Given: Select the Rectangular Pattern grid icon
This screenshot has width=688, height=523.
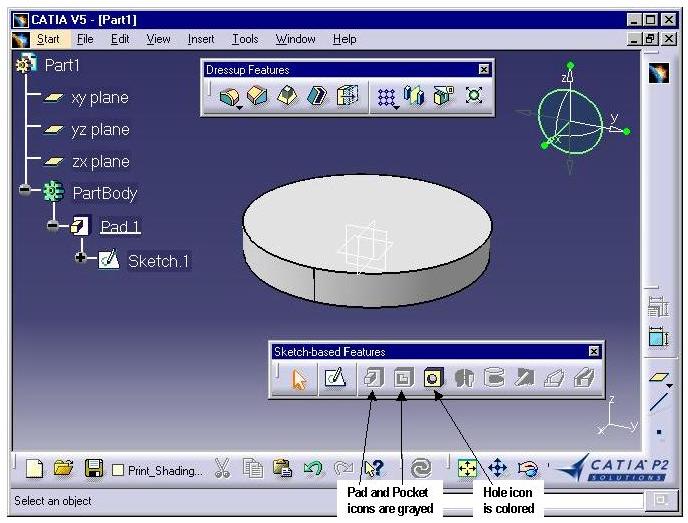Looking at the screenshot, I should point(386,97).
